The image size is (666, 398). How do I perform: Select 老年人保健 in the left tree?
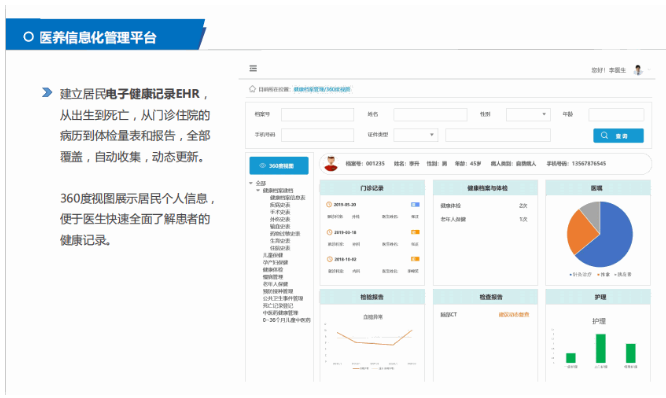coord(275,284)
